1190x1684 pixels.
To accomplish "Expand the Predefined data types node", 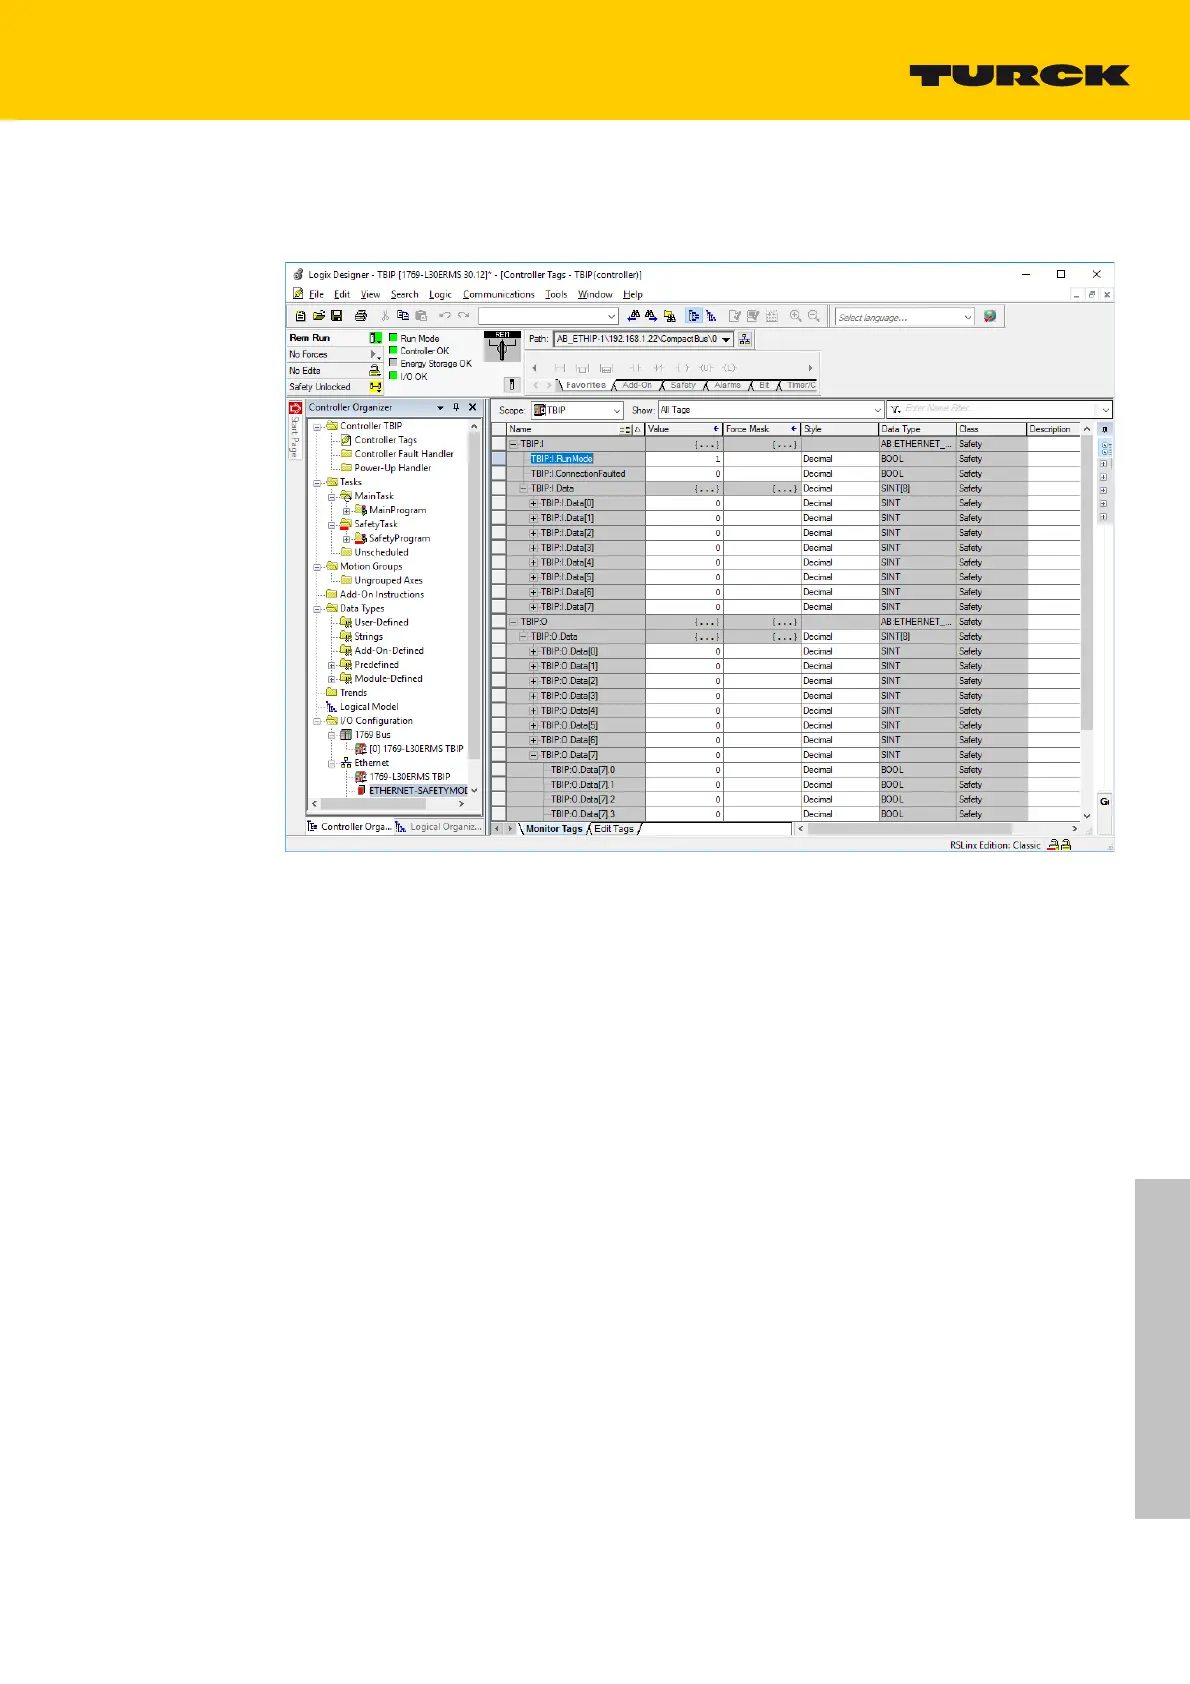I will point(332,665).
